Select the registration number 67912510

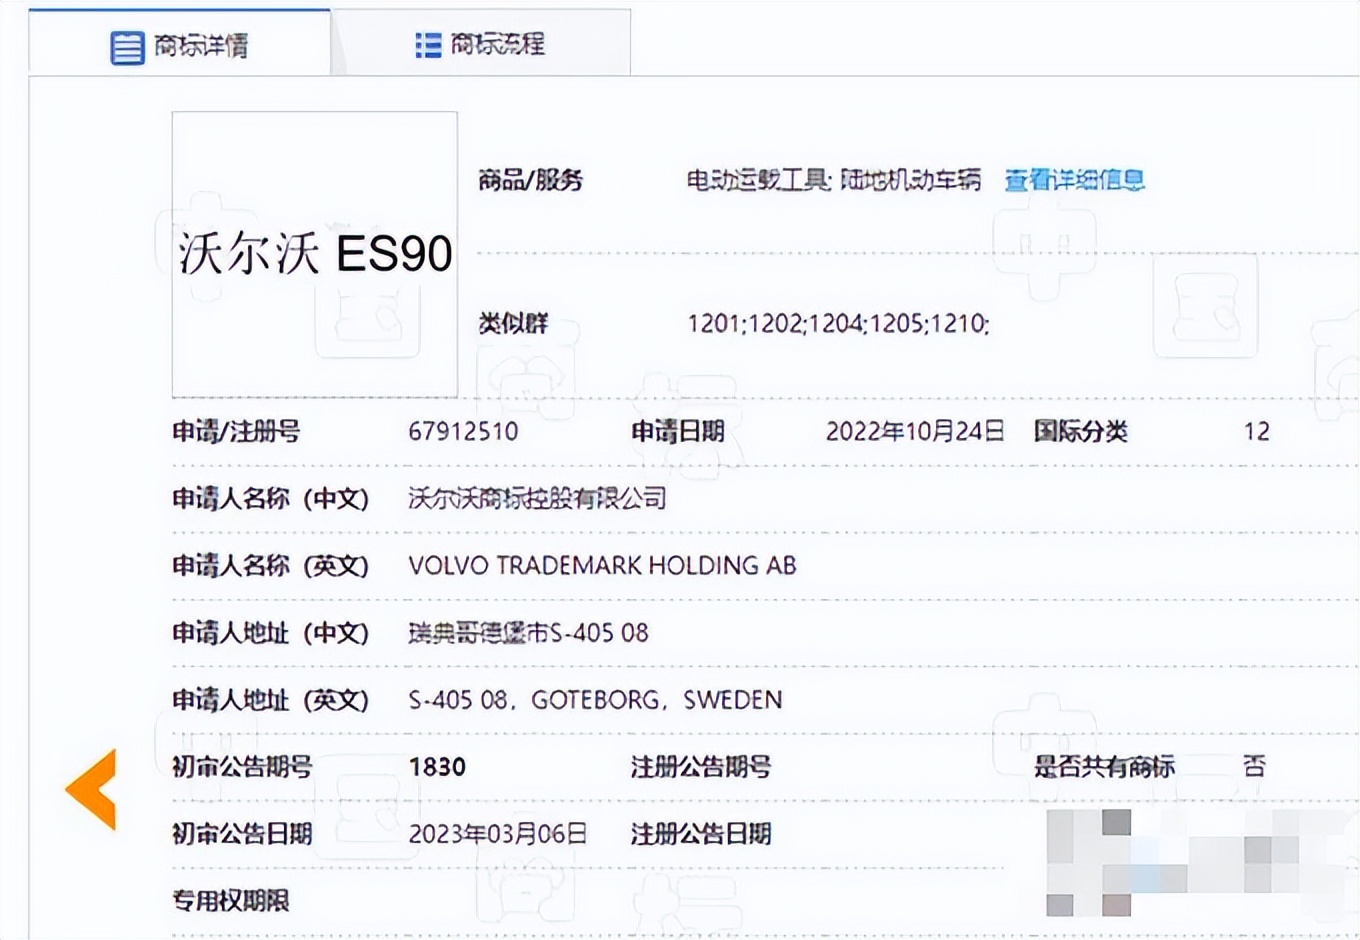pyautogui.click(x=463, y=432)
